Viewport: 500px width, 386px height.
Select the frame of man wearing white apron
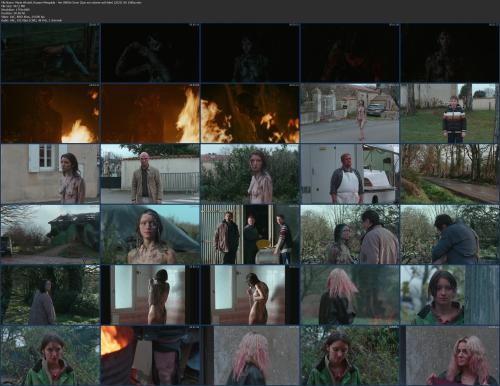coord(350,174)
